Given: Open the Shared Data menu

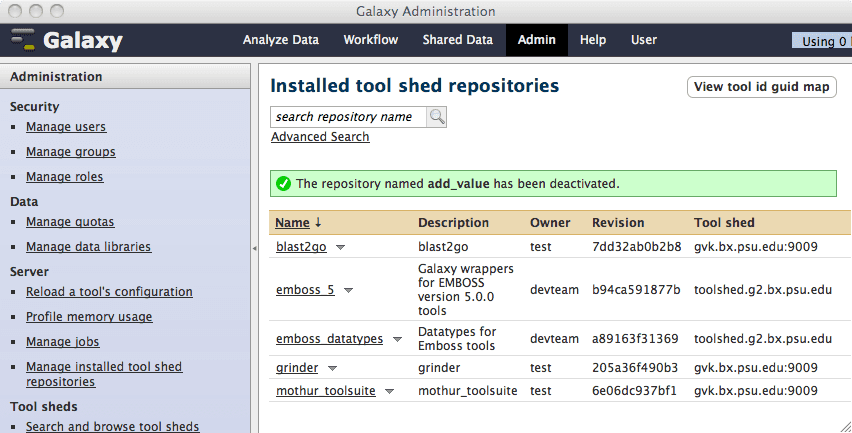Looking at the screenshot, I should 457,40.
